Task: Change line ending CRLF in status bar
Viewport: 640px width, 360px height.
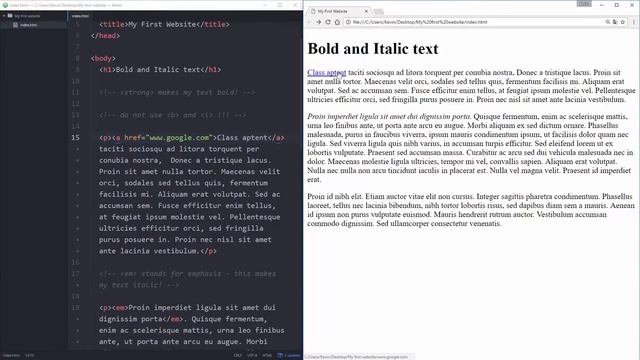Action: point(238,356)
